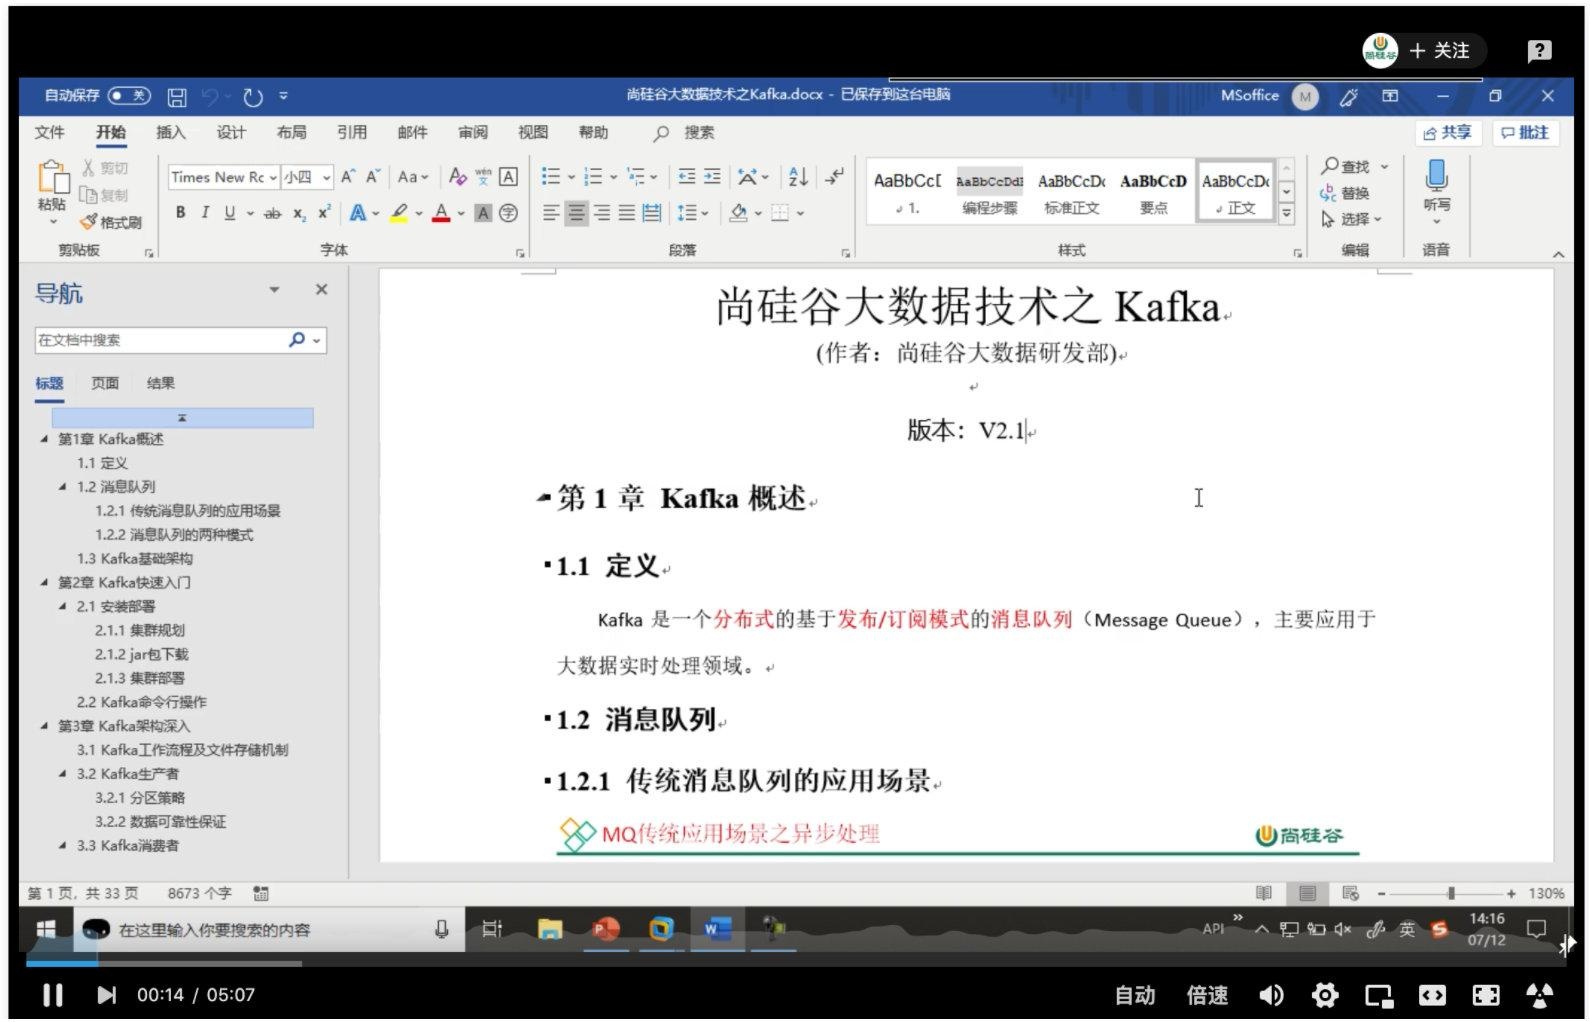Toggle Italic formatting

click(x=205, y=213)
